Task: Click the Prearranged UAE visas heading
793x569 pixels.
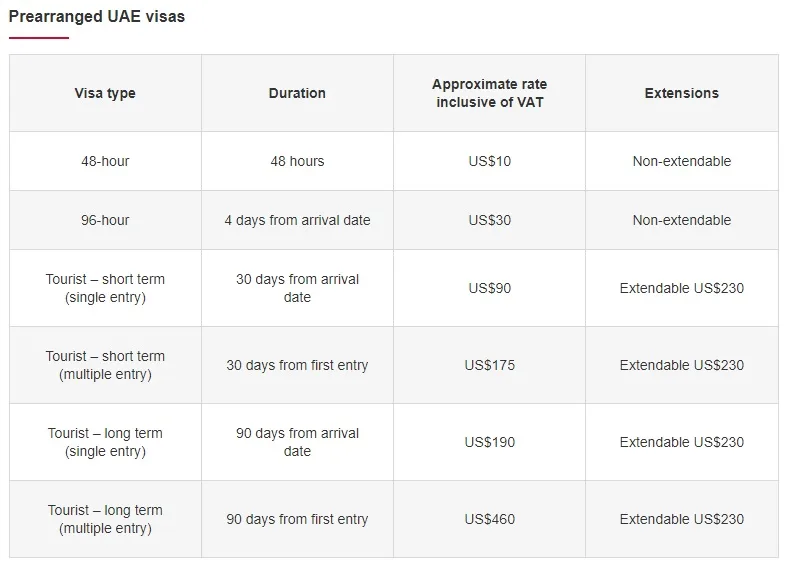Action: pyautogui.click(x=97, y=16)
